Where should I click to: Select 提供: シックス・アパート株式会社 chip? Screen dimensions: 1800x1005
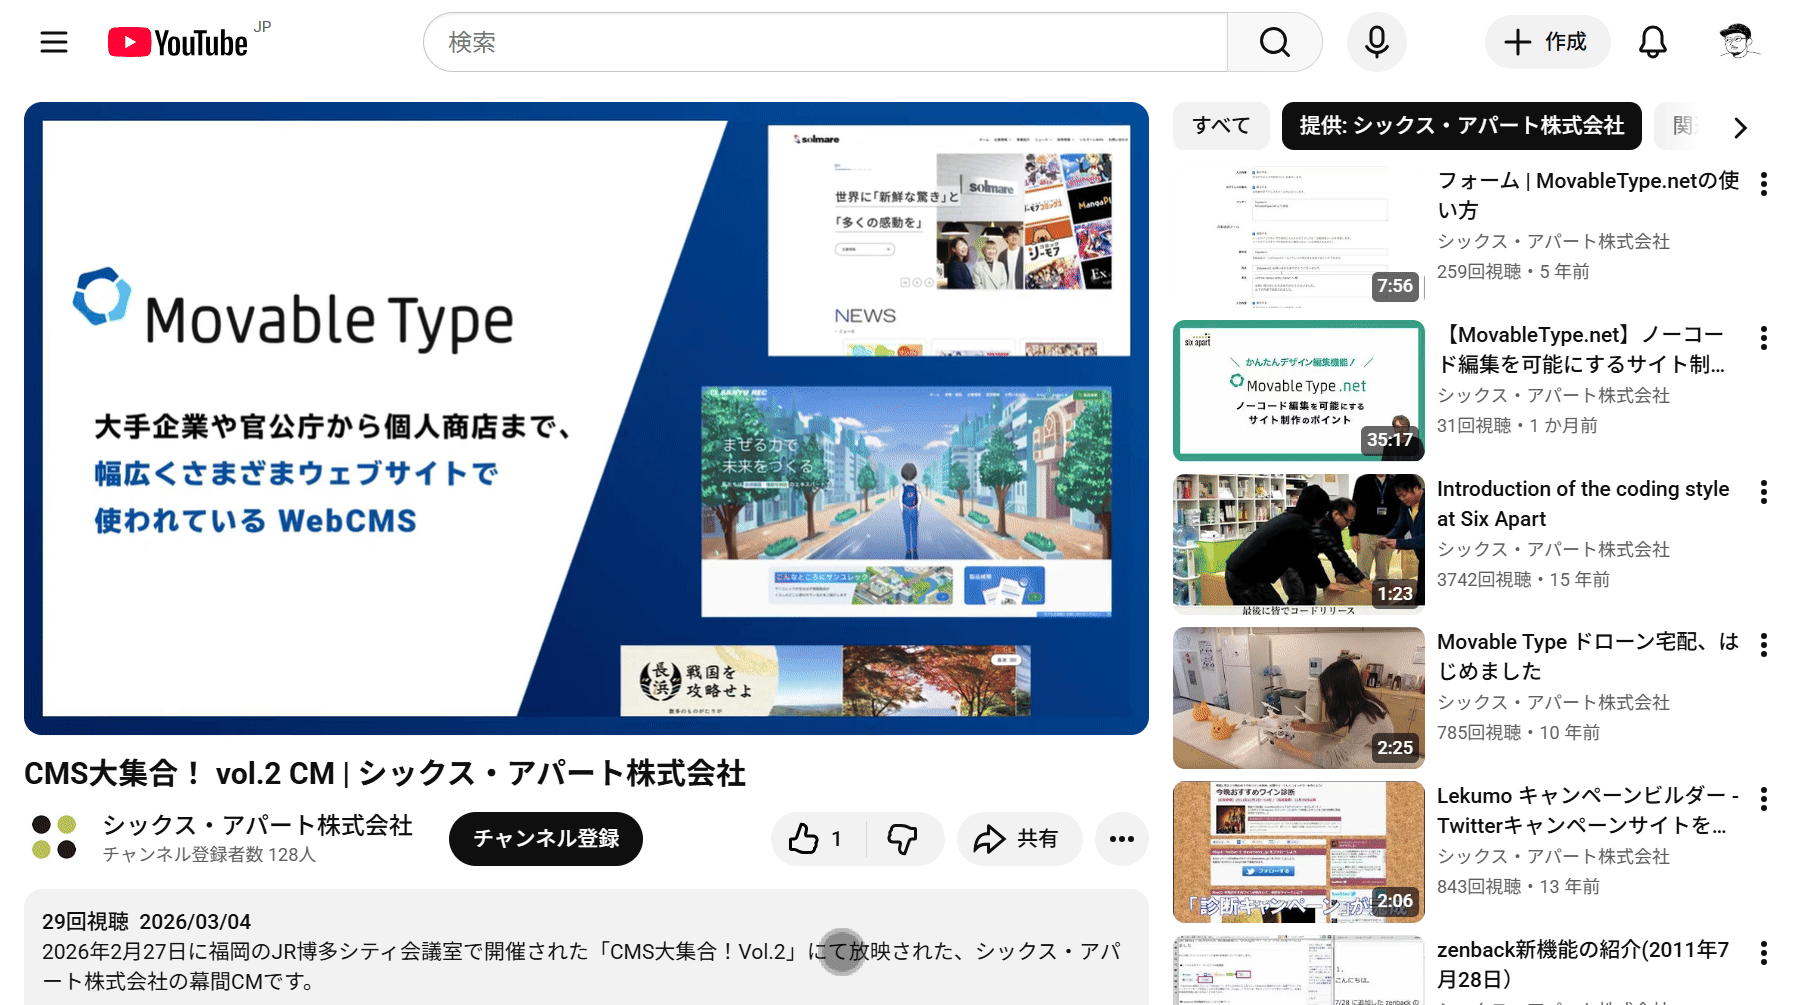point(1461,126)
